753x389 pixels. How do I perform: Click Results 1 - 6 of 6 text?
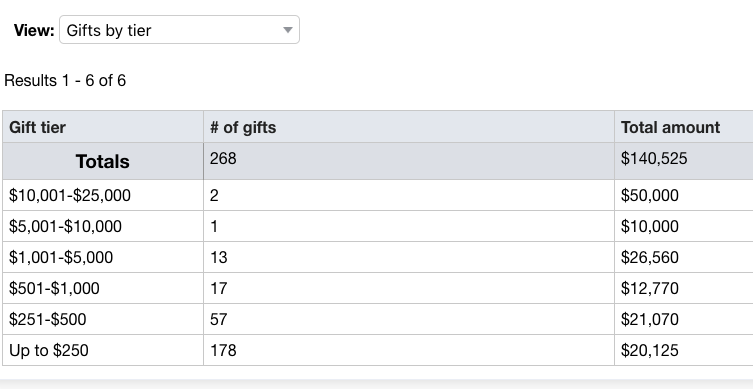[x=65, y=80]
